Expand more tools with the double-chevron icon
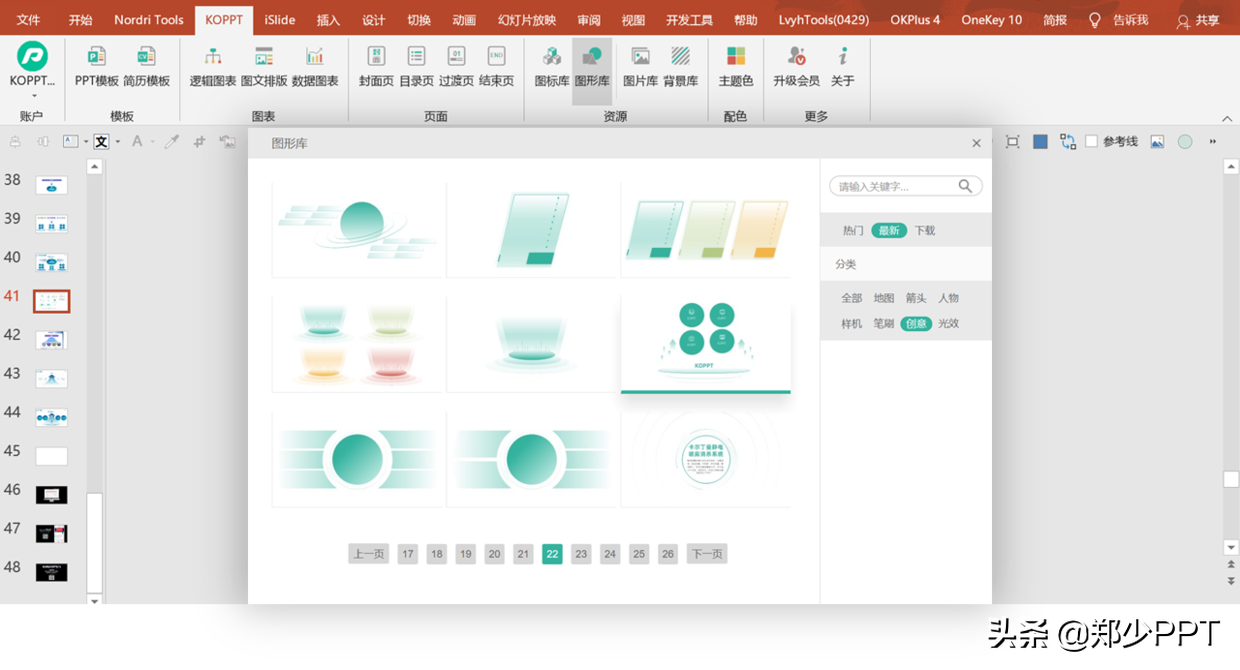Screen dimensions: 1240x670 1211,142
